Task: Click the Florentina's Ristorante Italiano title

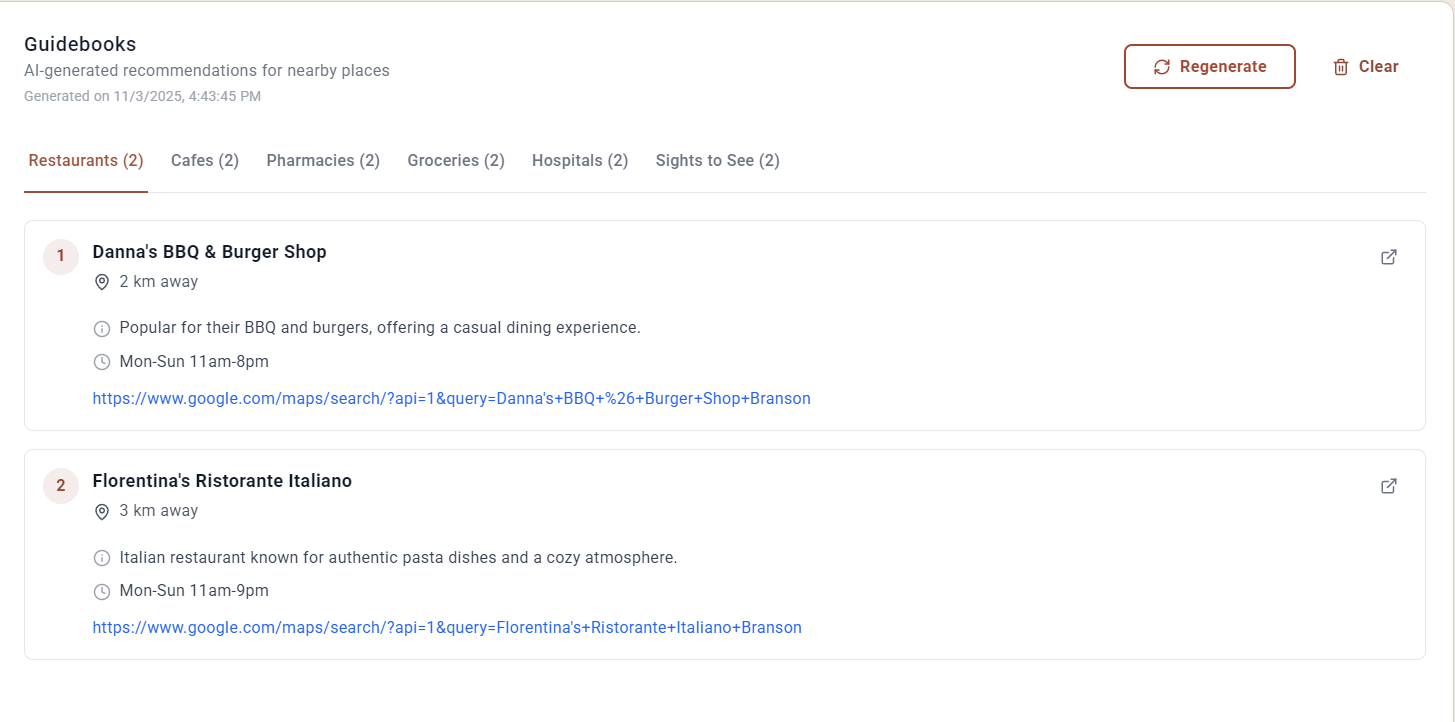Action: [222, 481]
